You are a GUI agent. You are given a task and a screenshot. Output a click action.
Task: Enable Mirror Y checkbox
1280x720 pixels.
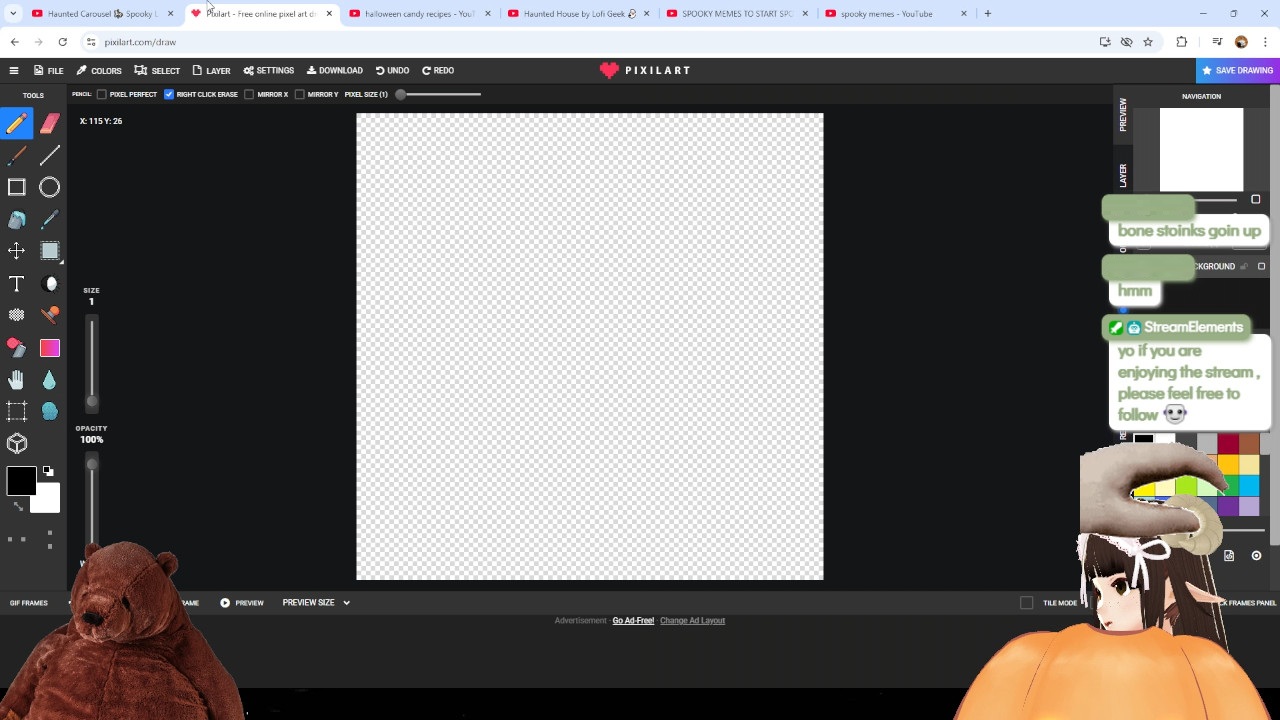299,94
